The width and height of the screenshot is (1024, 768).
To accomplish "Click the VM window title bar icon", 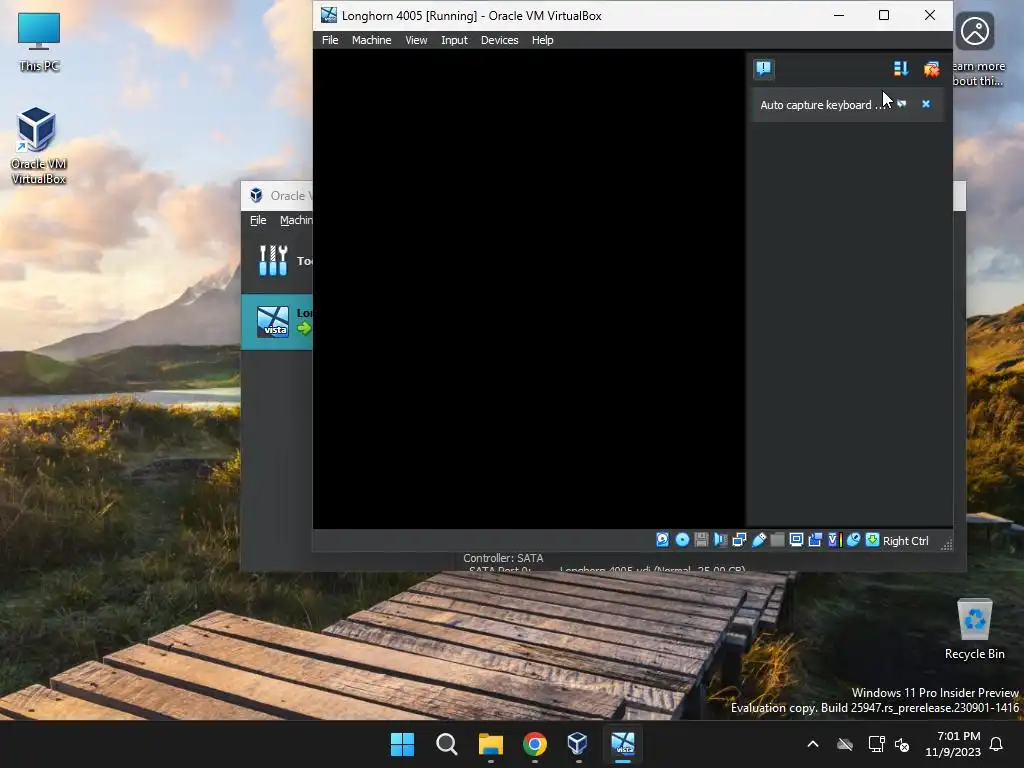I will tap(328, 15).
